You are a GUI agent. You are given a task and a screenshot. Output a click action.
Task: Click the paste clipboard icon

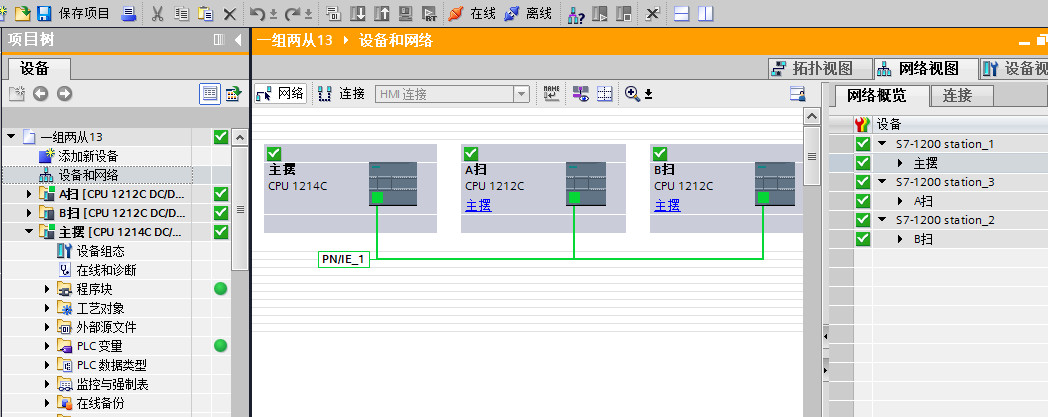click(x=206, y=13)
